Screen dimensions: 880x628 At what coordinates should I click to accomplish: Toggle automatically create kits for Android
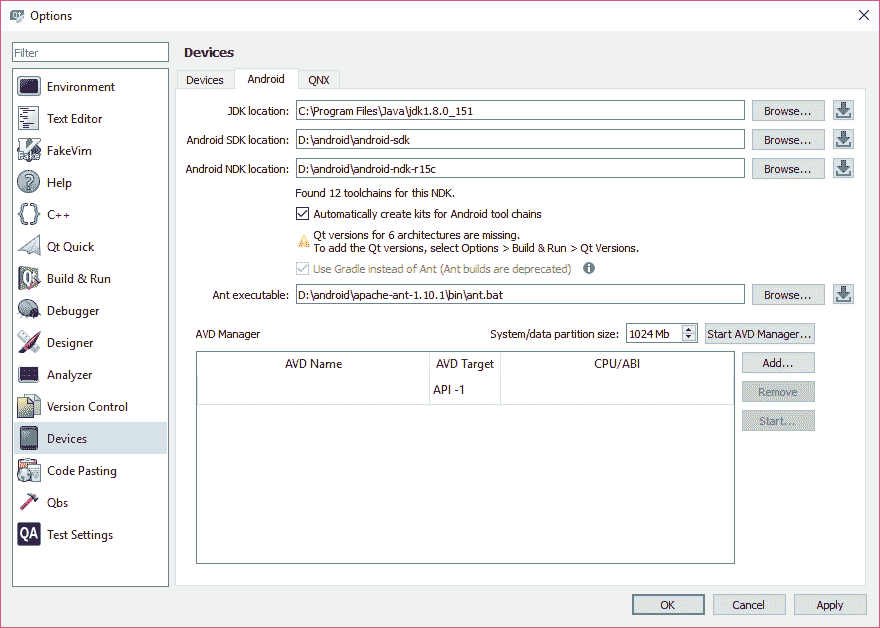pyautogui.click(x=303, y=214)
